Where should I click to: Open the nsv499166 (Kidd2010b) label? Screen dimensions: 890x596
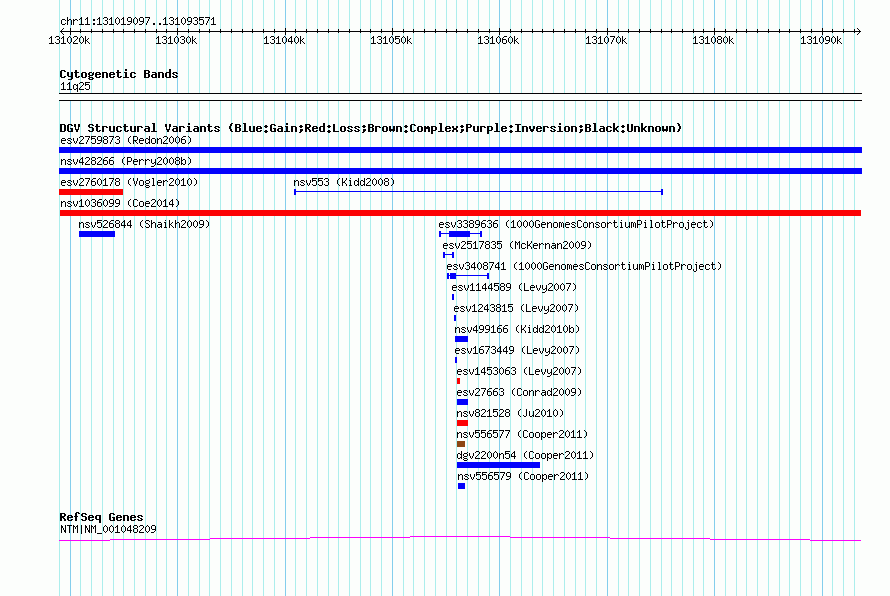pyautogui.click(x=517, y=329)
